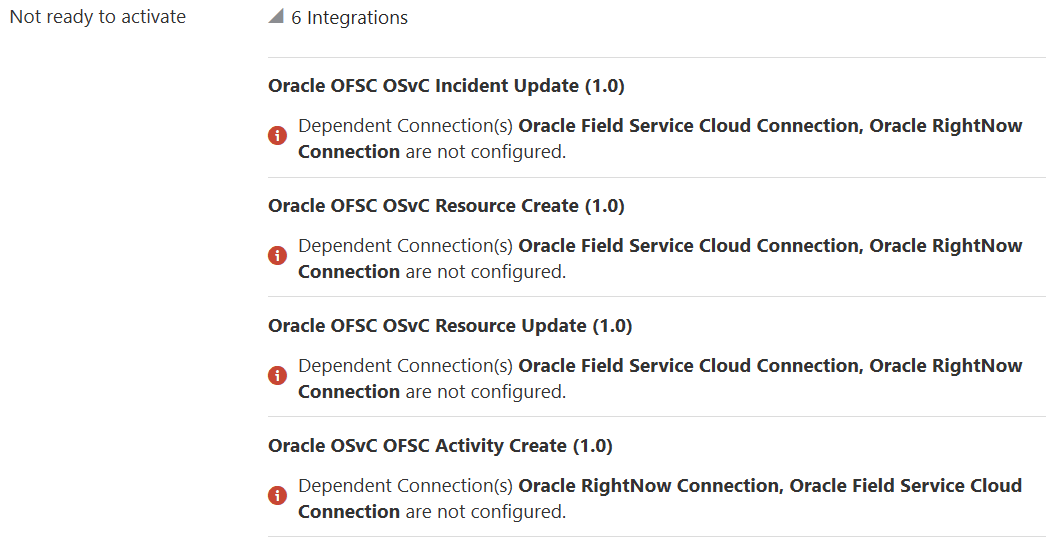Image resolution: width=1046 pixels, height=538 pixels.
Task: Click "are not configured" under Resource Update
Action: coord(485,392)
